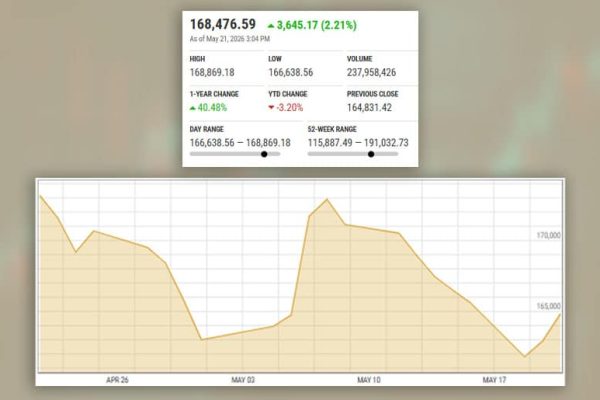The width and height of the screenshot is (600, 400).
Task: Click the index value 168,476.59
Action: coord(223,24)
